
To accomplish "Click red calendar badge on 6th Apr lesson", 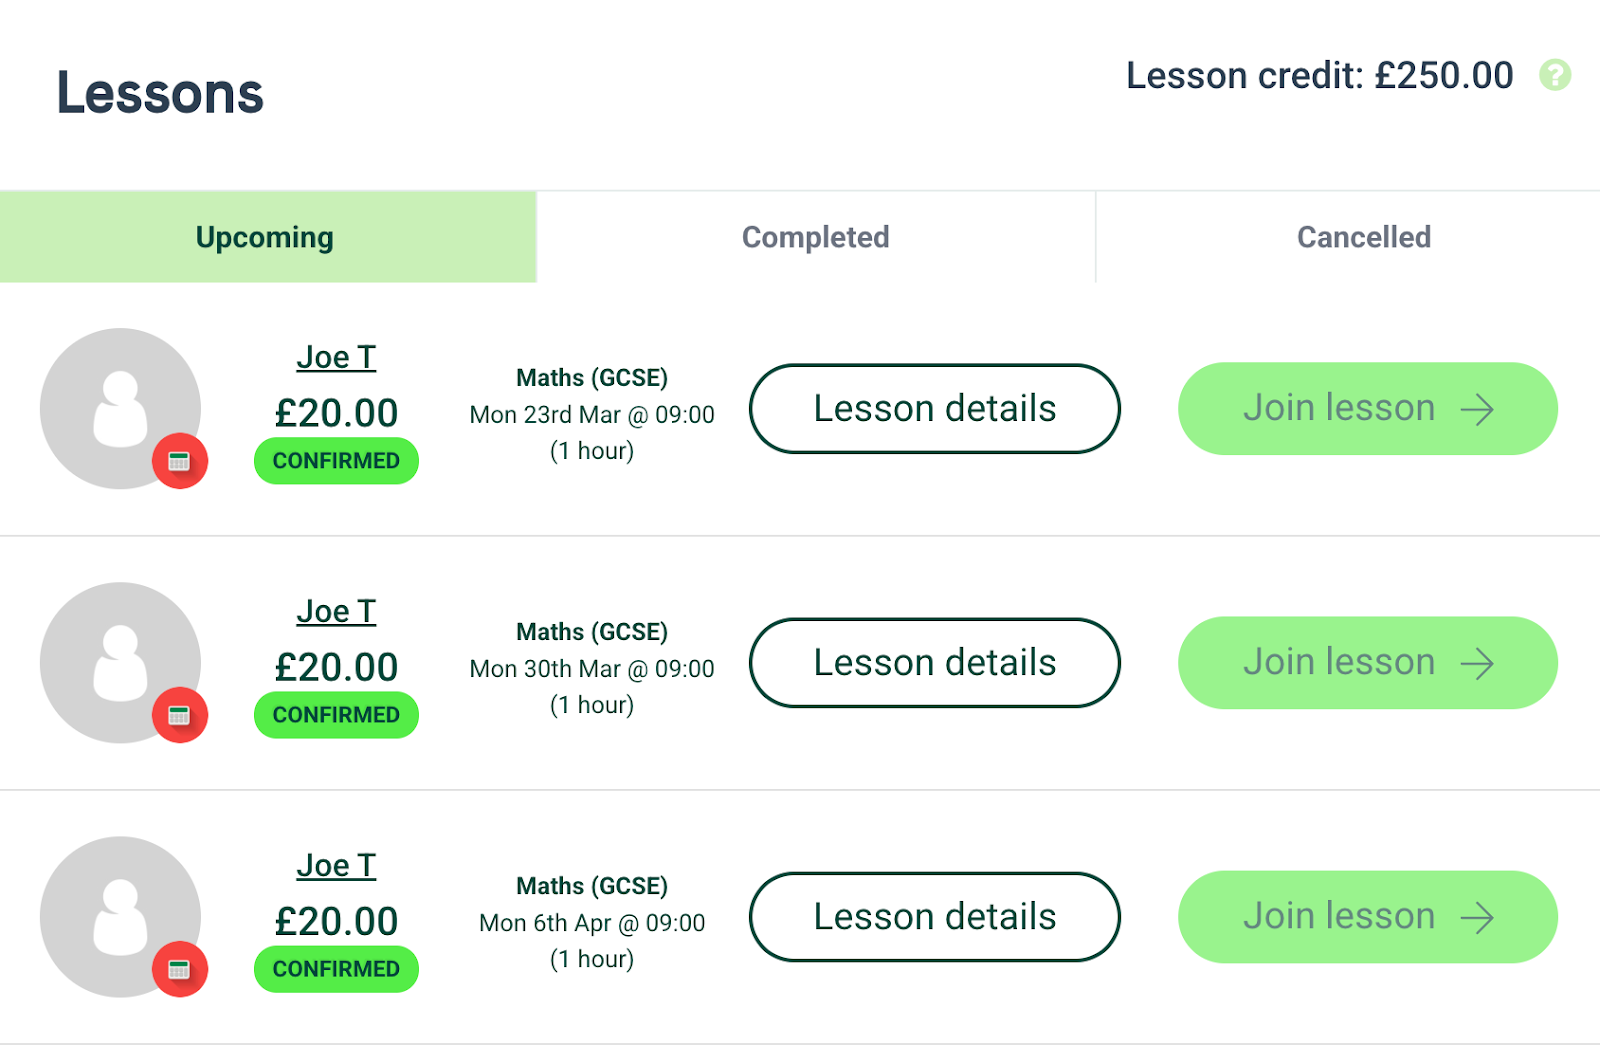I will (x=180, y=969).
